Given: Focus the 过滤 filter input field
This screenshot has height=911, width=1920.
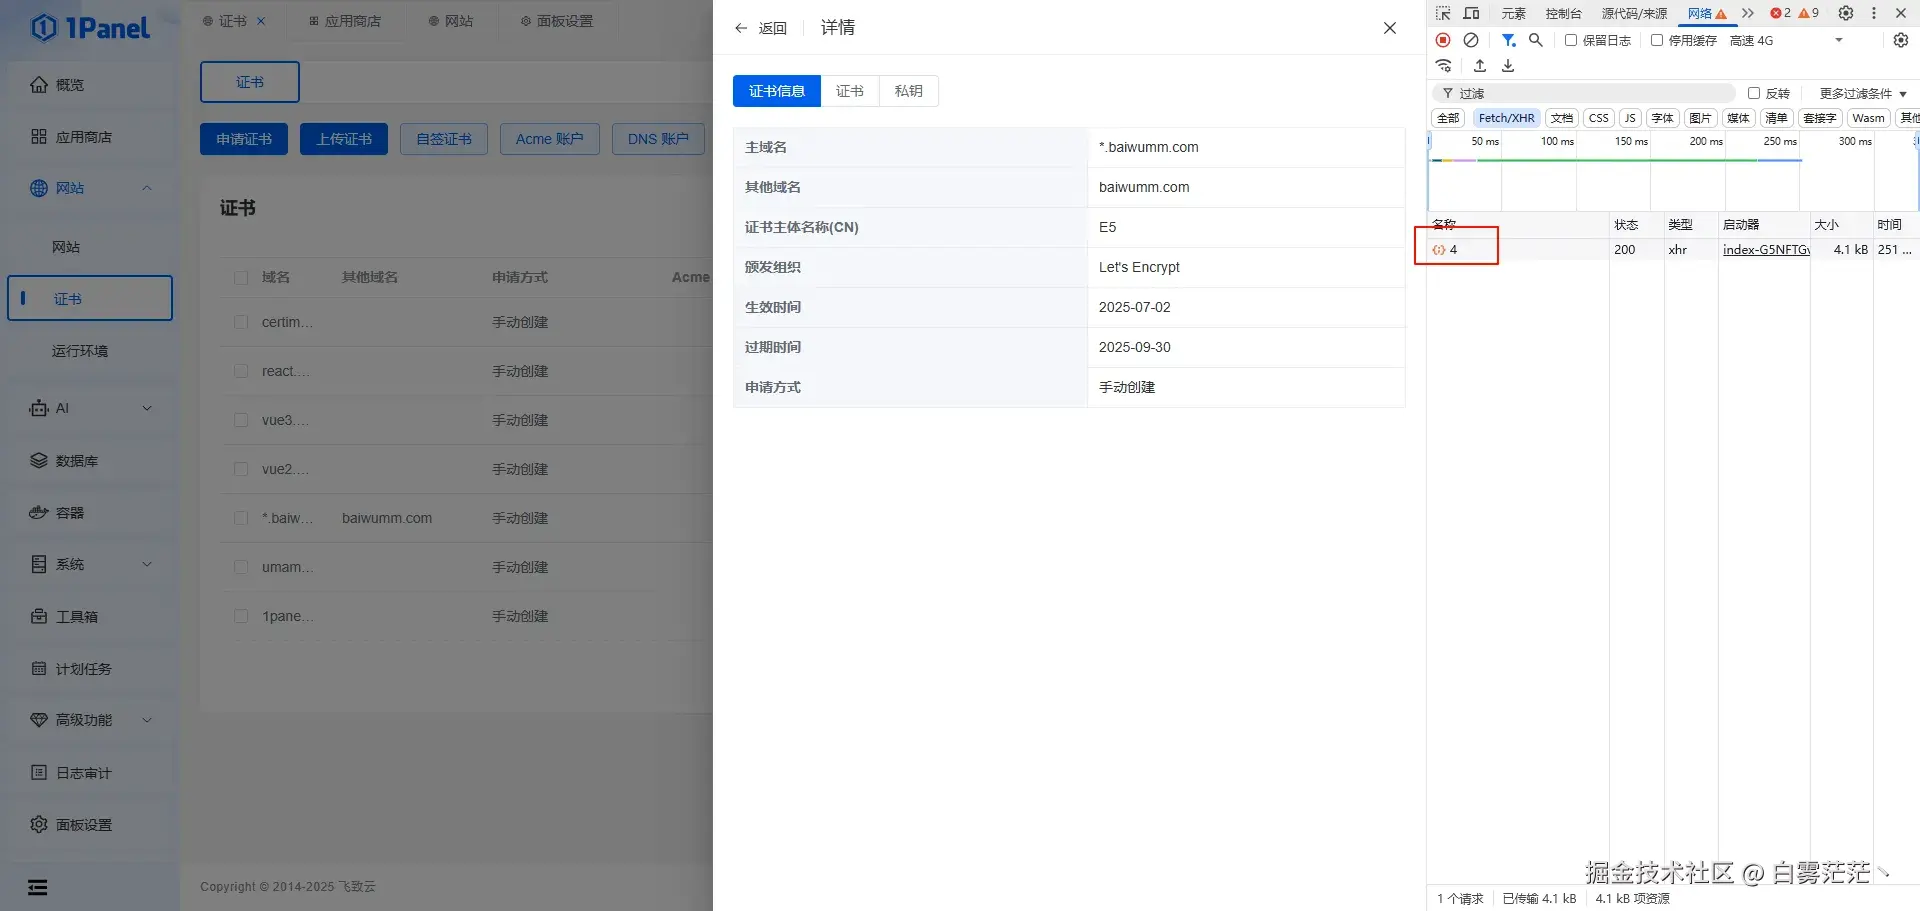Looking at the screenshot, I should click(1585, 93).
